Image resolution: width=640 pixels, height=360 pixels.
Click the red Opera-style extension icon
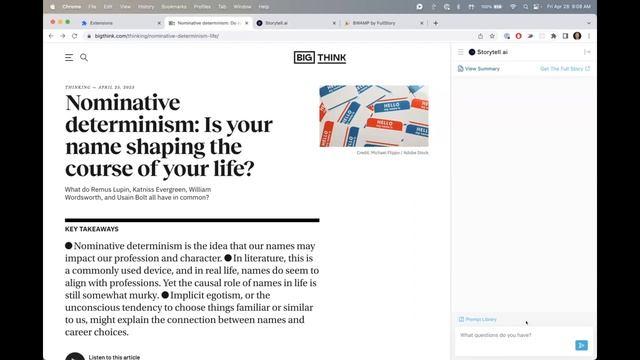518,36
